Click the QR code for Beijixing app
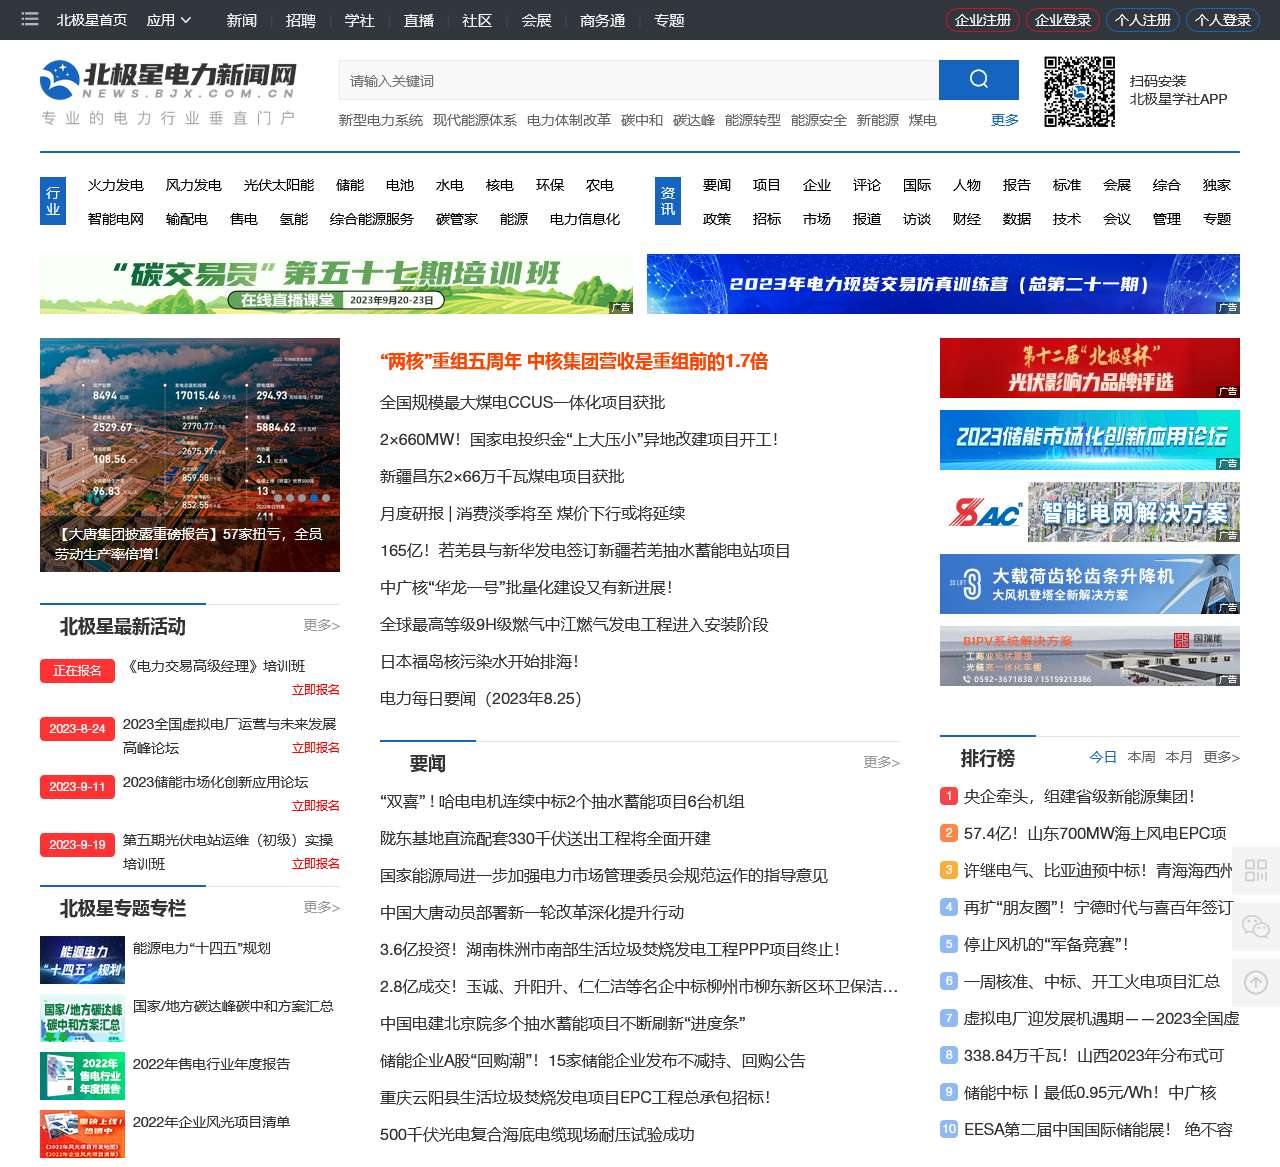 [1080, 92]
